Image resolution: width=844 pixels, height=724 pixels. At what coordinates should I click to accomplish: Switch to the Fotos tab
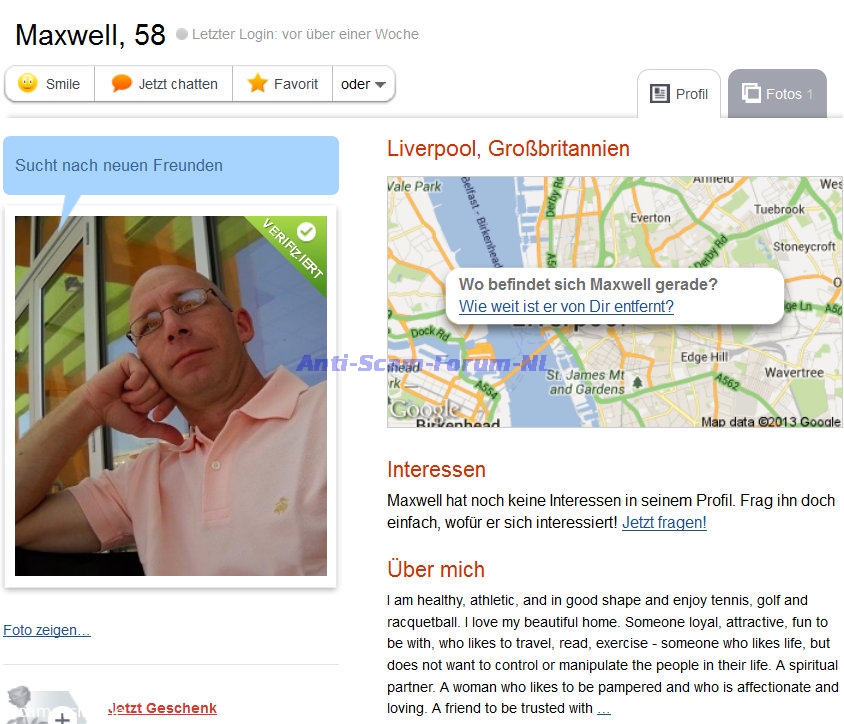(x=777, y=94)
